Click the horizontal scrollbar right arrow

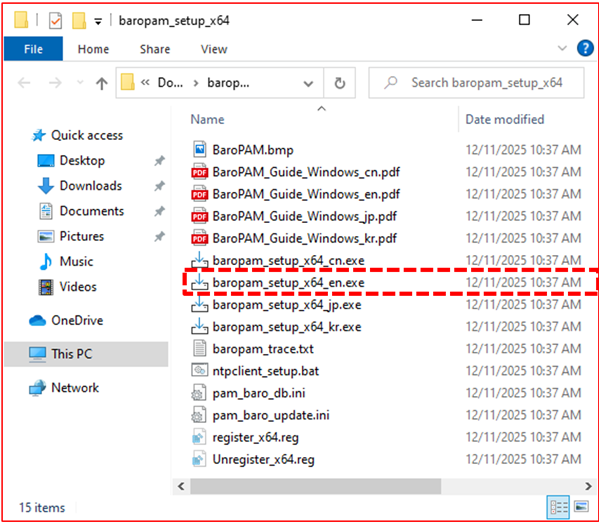tap(588, 486)
